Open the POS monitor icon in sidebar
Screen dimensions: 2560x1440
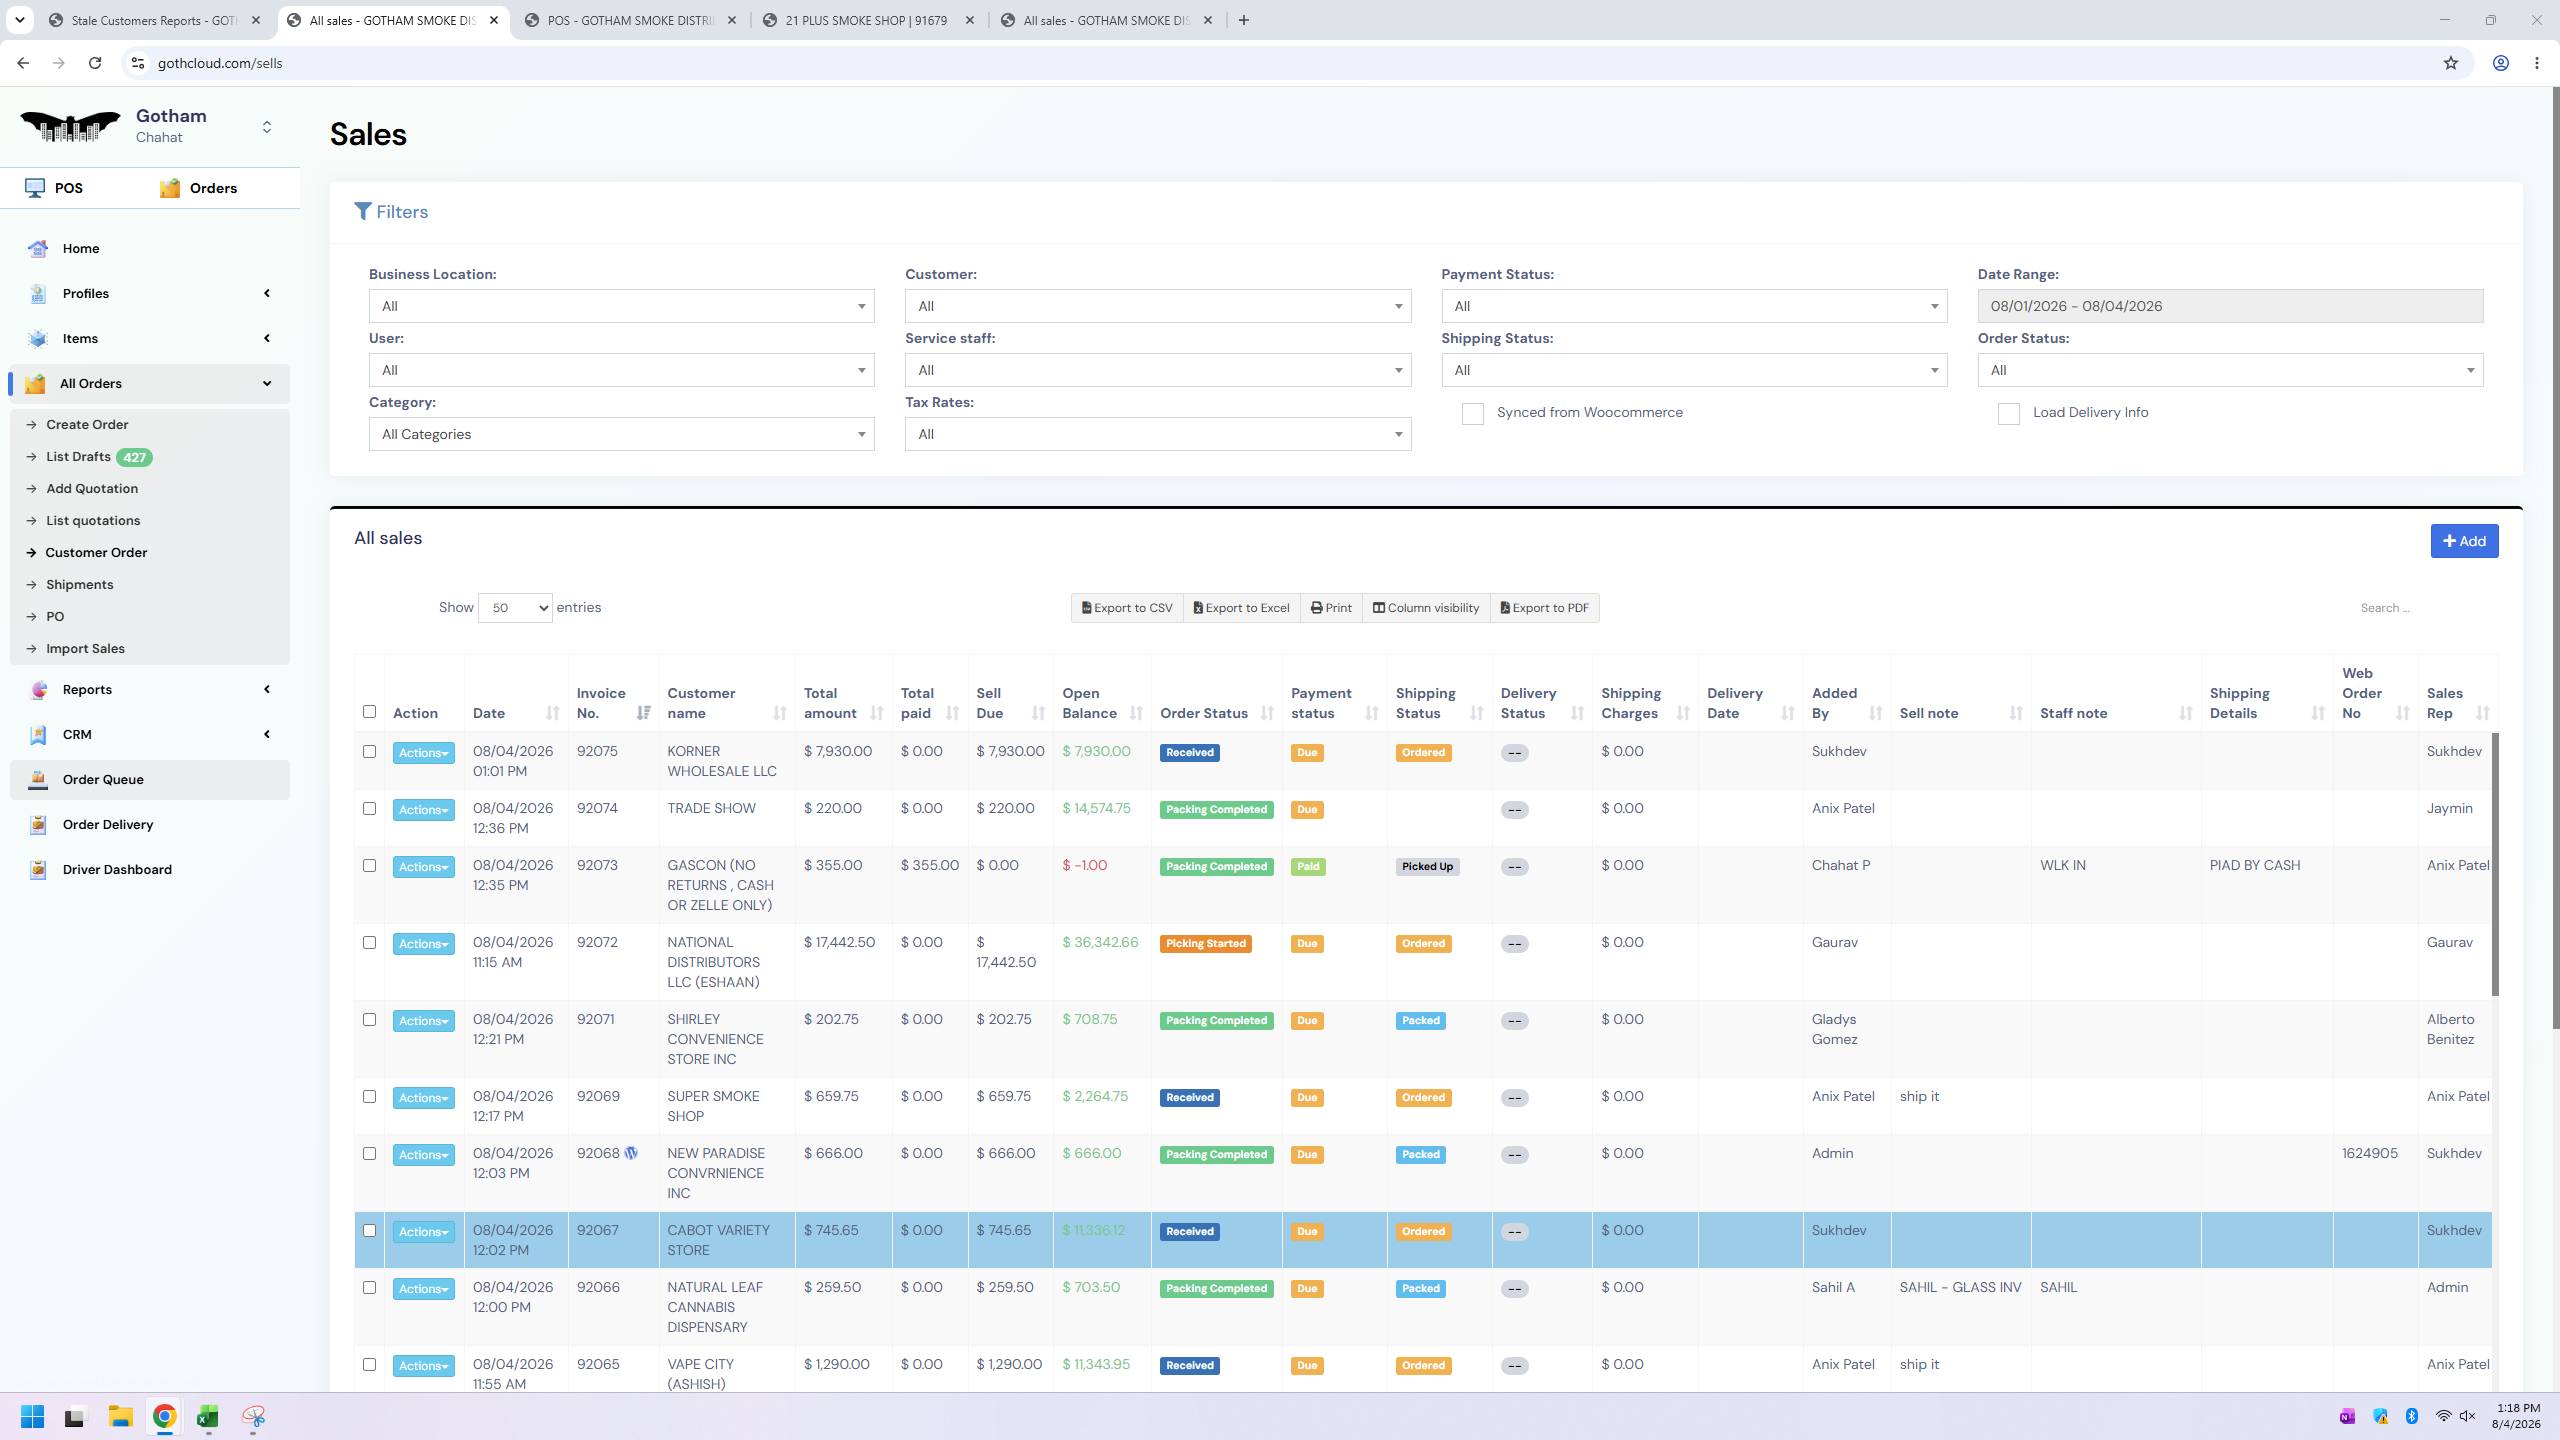tap(35, 188)
